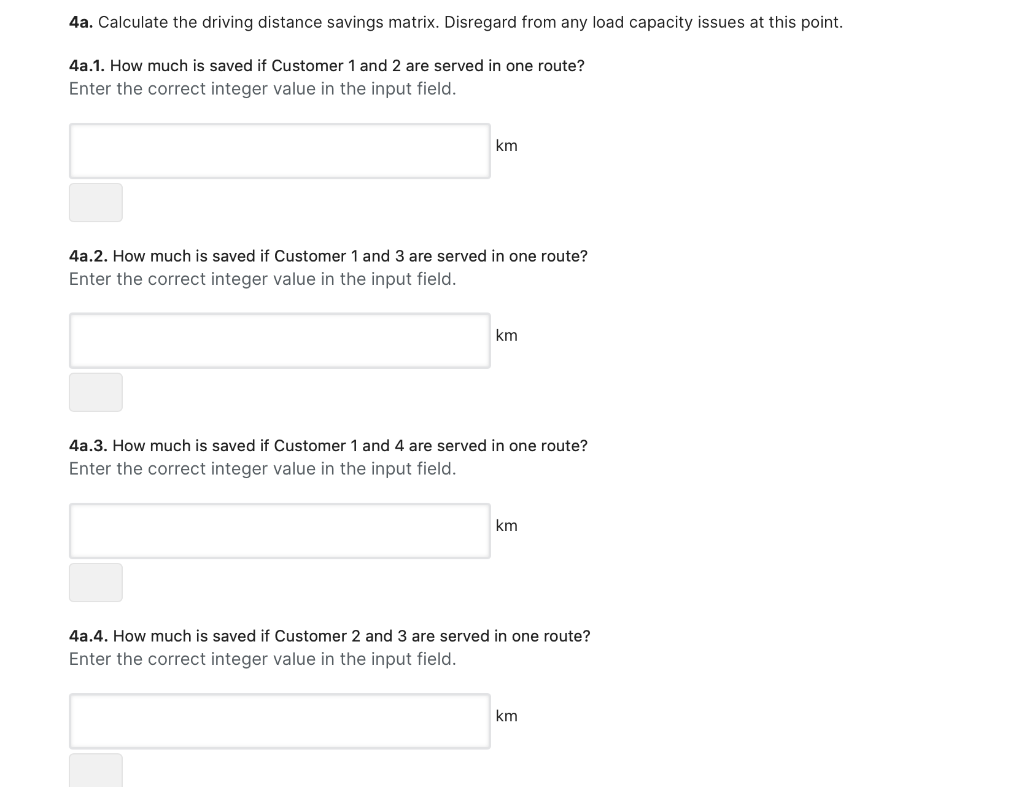Click the km label beside the 4a.3 field
The width and height of the screenshot is (1024, 787).
tap(507, 525)
